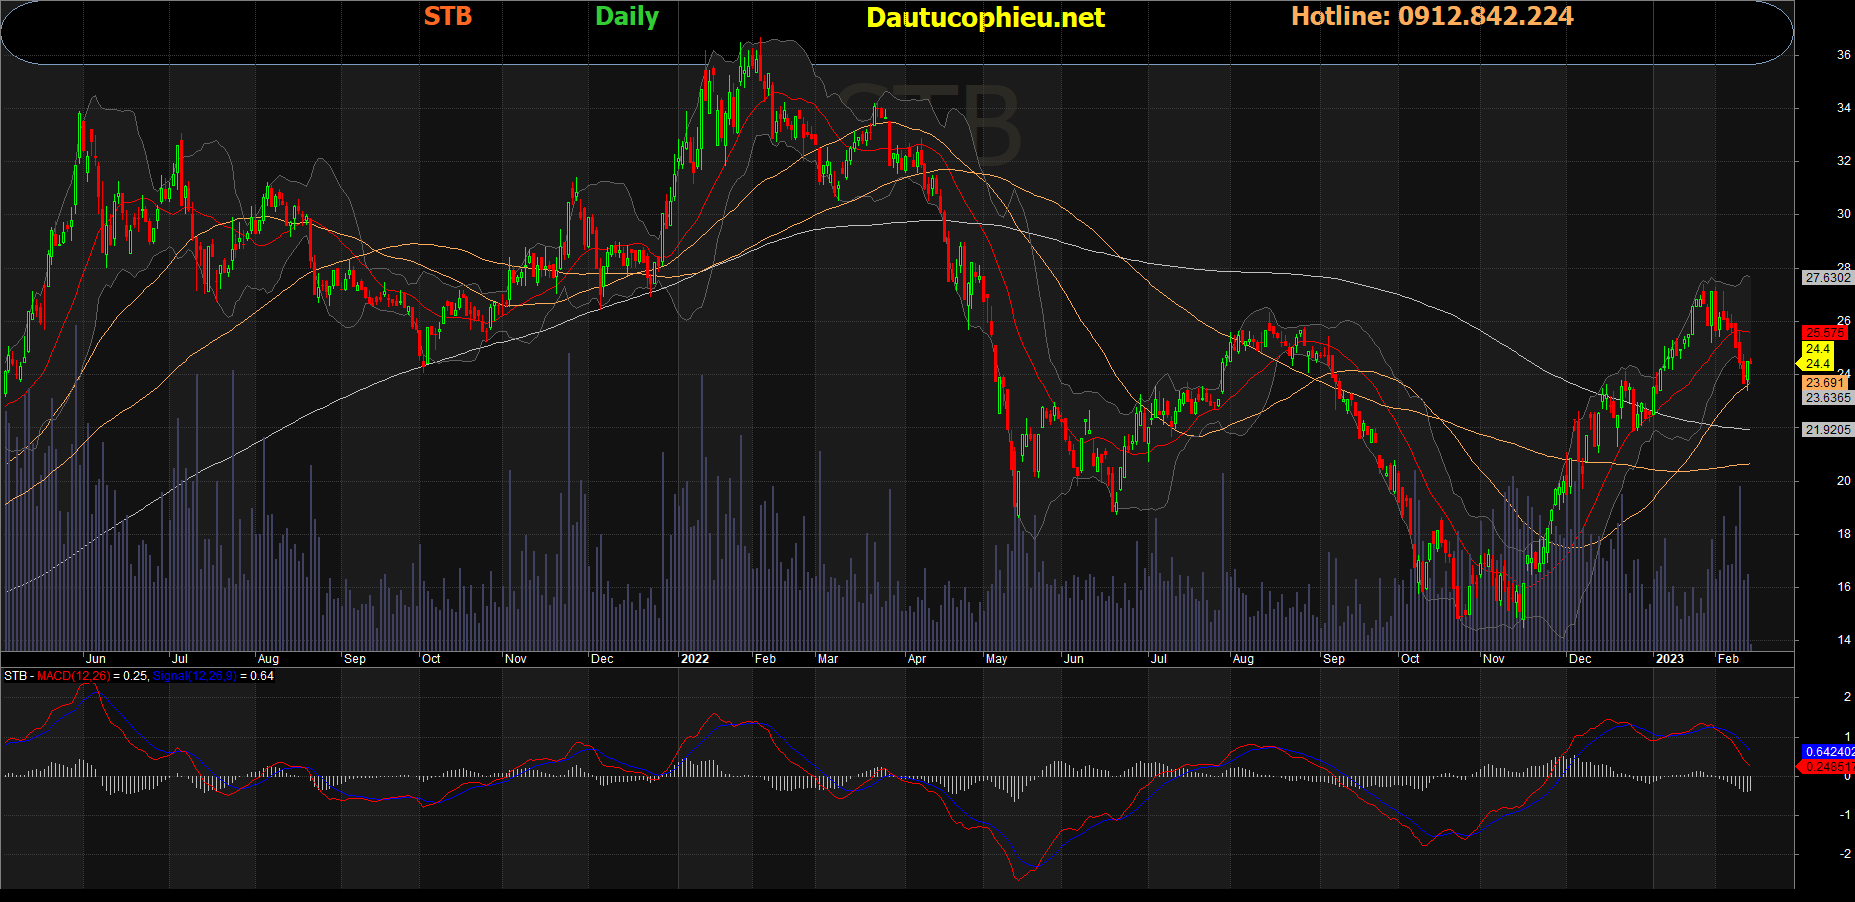The height and width of the screenshot is (902, 1855).
Task: Select the blue 0.642402 signal value tag
Action: coord(1829,752)
